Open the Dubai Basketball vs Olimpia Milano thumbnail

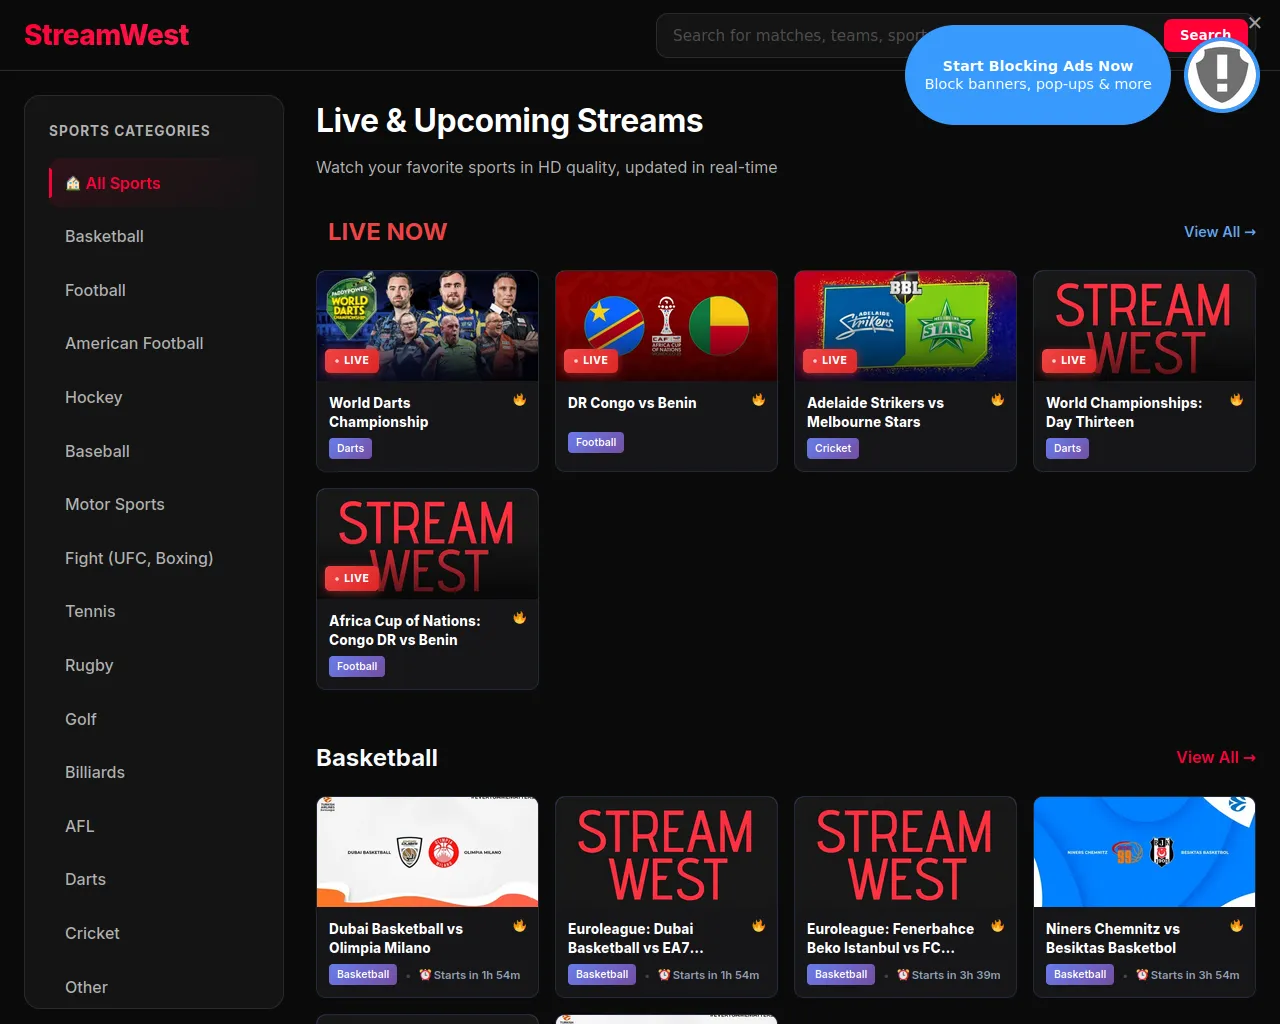click(427, 852)
